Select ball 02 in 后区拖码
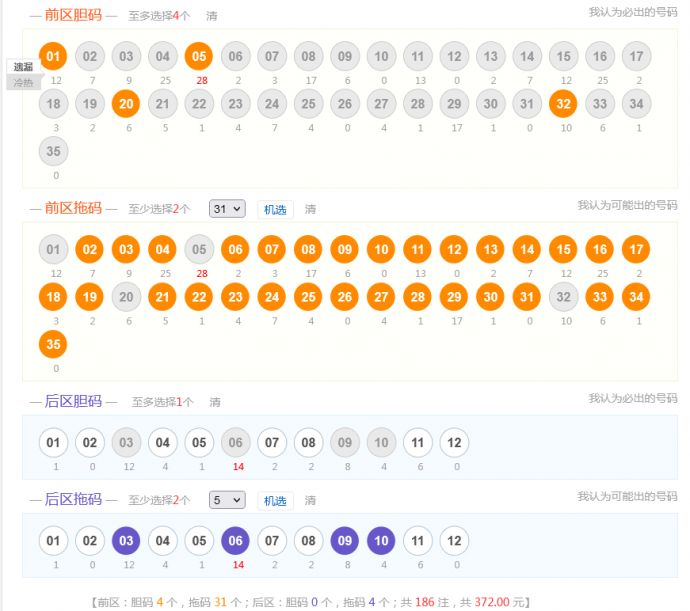The height and width of the screenshot is (611, 690). point(89,541)
